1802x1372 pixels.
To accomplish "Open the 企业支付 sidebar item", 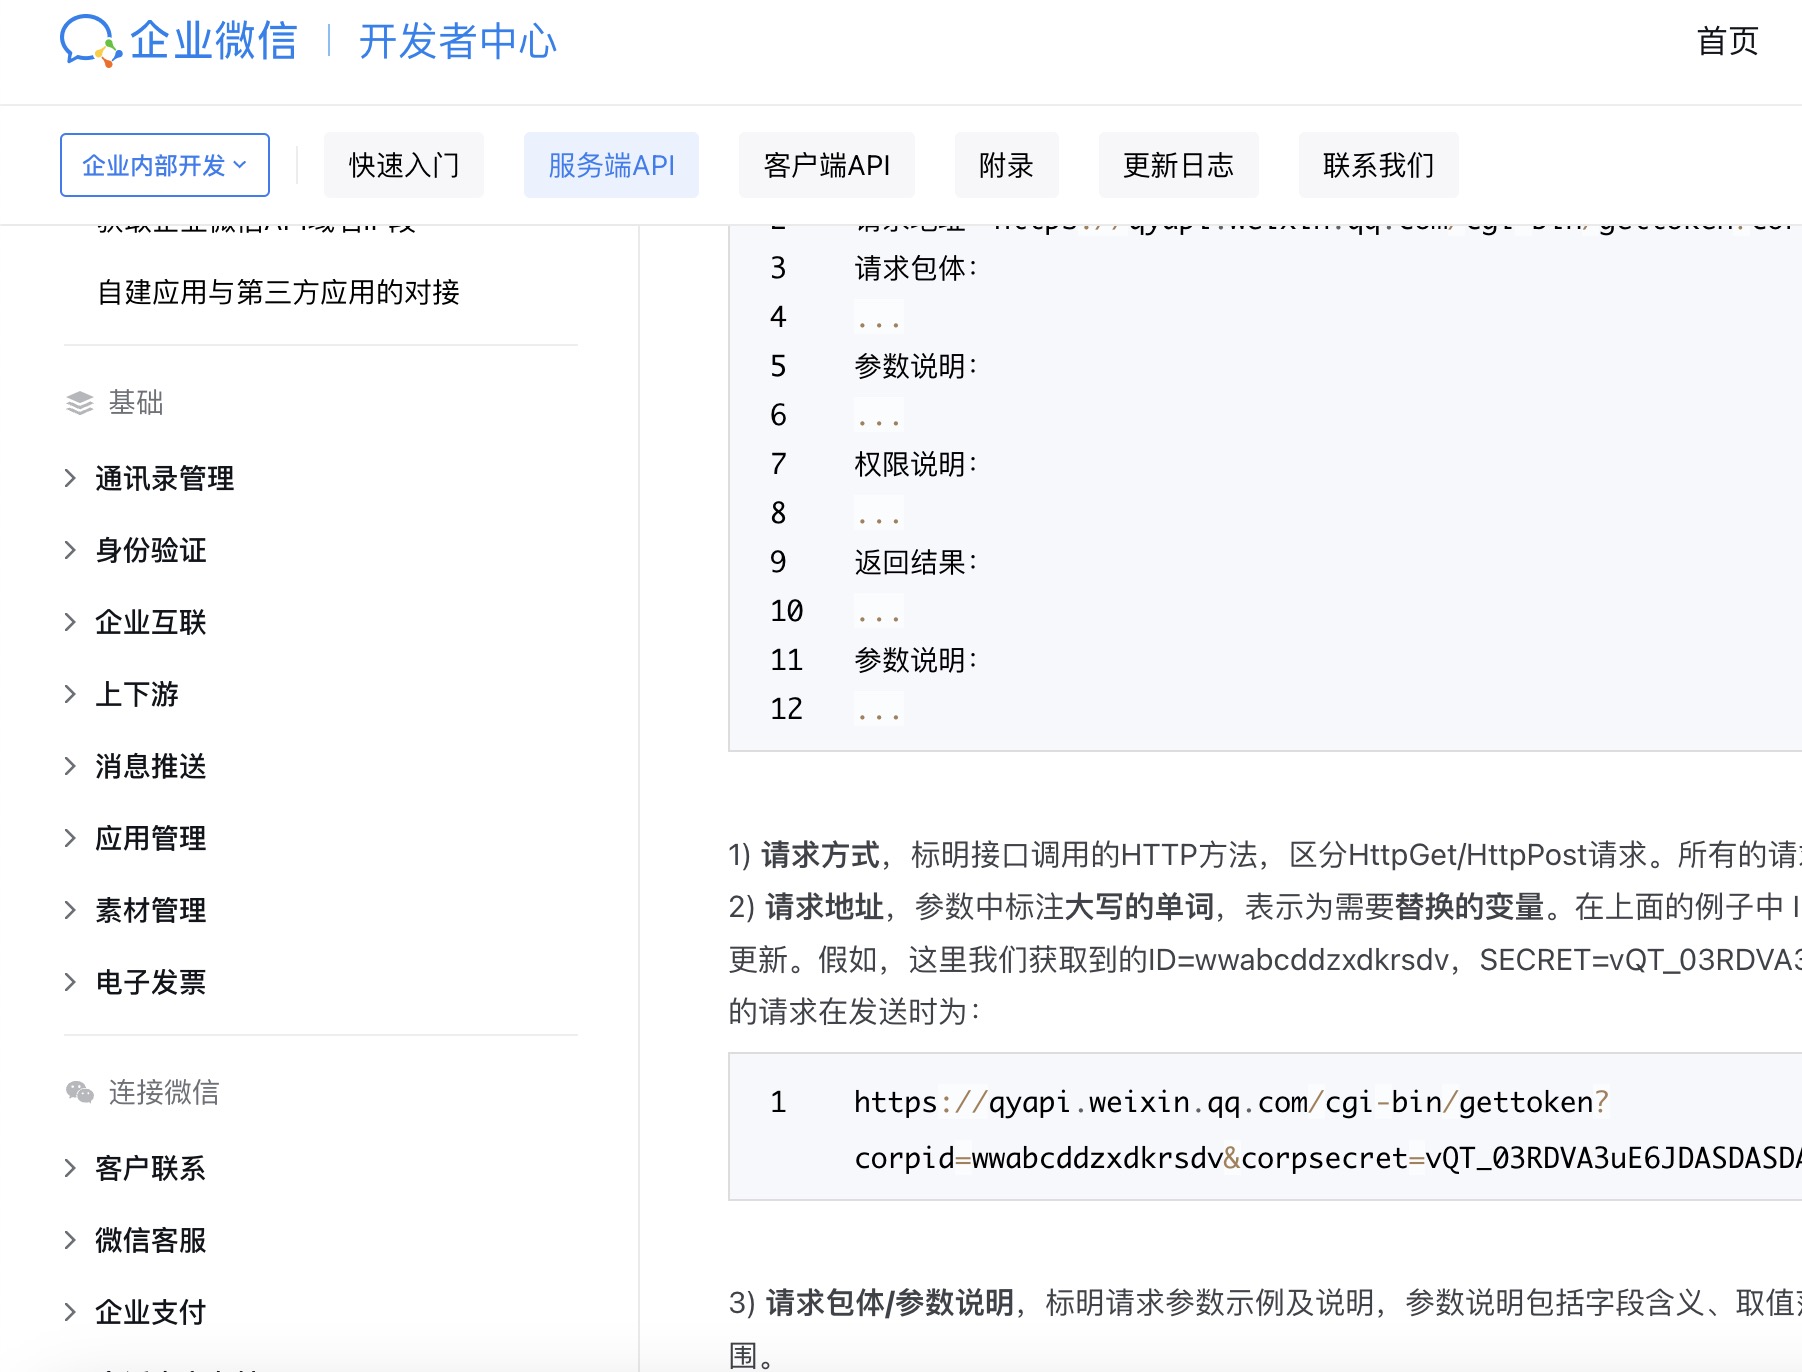I will point(151,1312).
